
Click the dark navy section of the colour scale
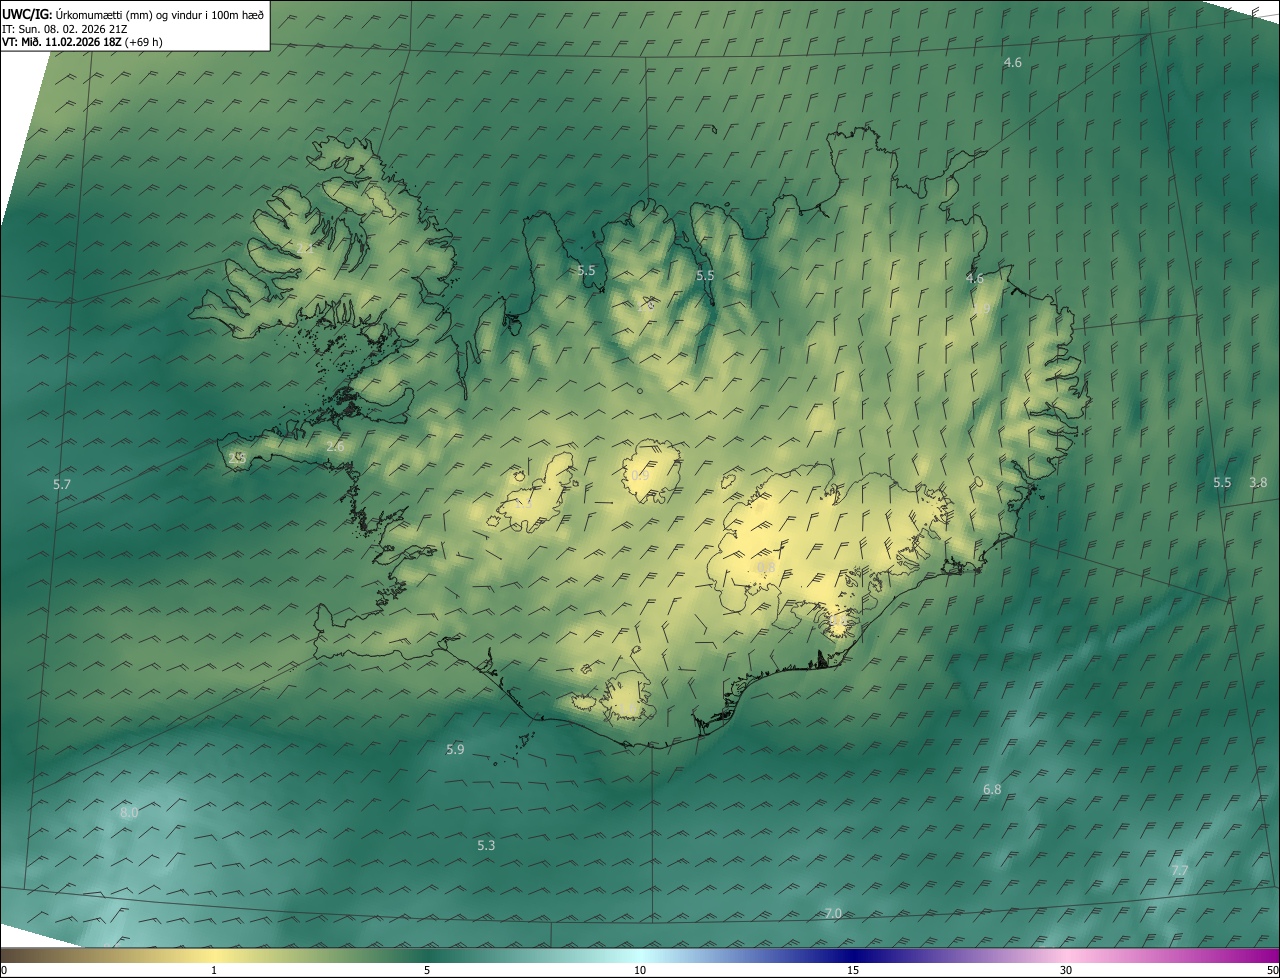[x=853, y=955]
